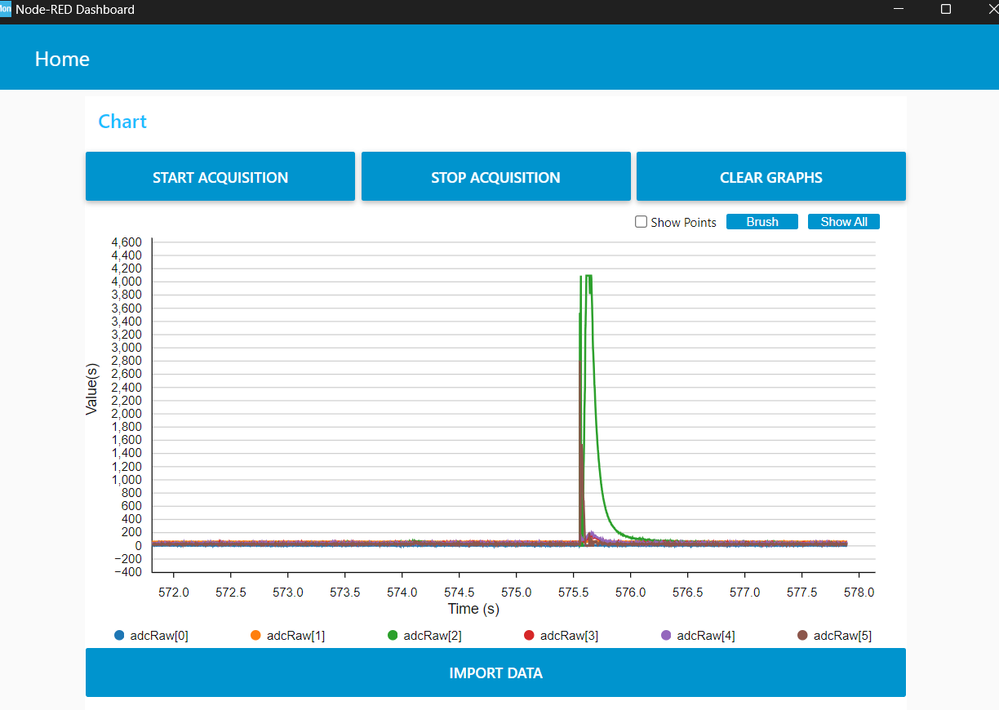Maximize the Node-RED Dashboard window
This screenshot has height=710, width=999.
945,9
